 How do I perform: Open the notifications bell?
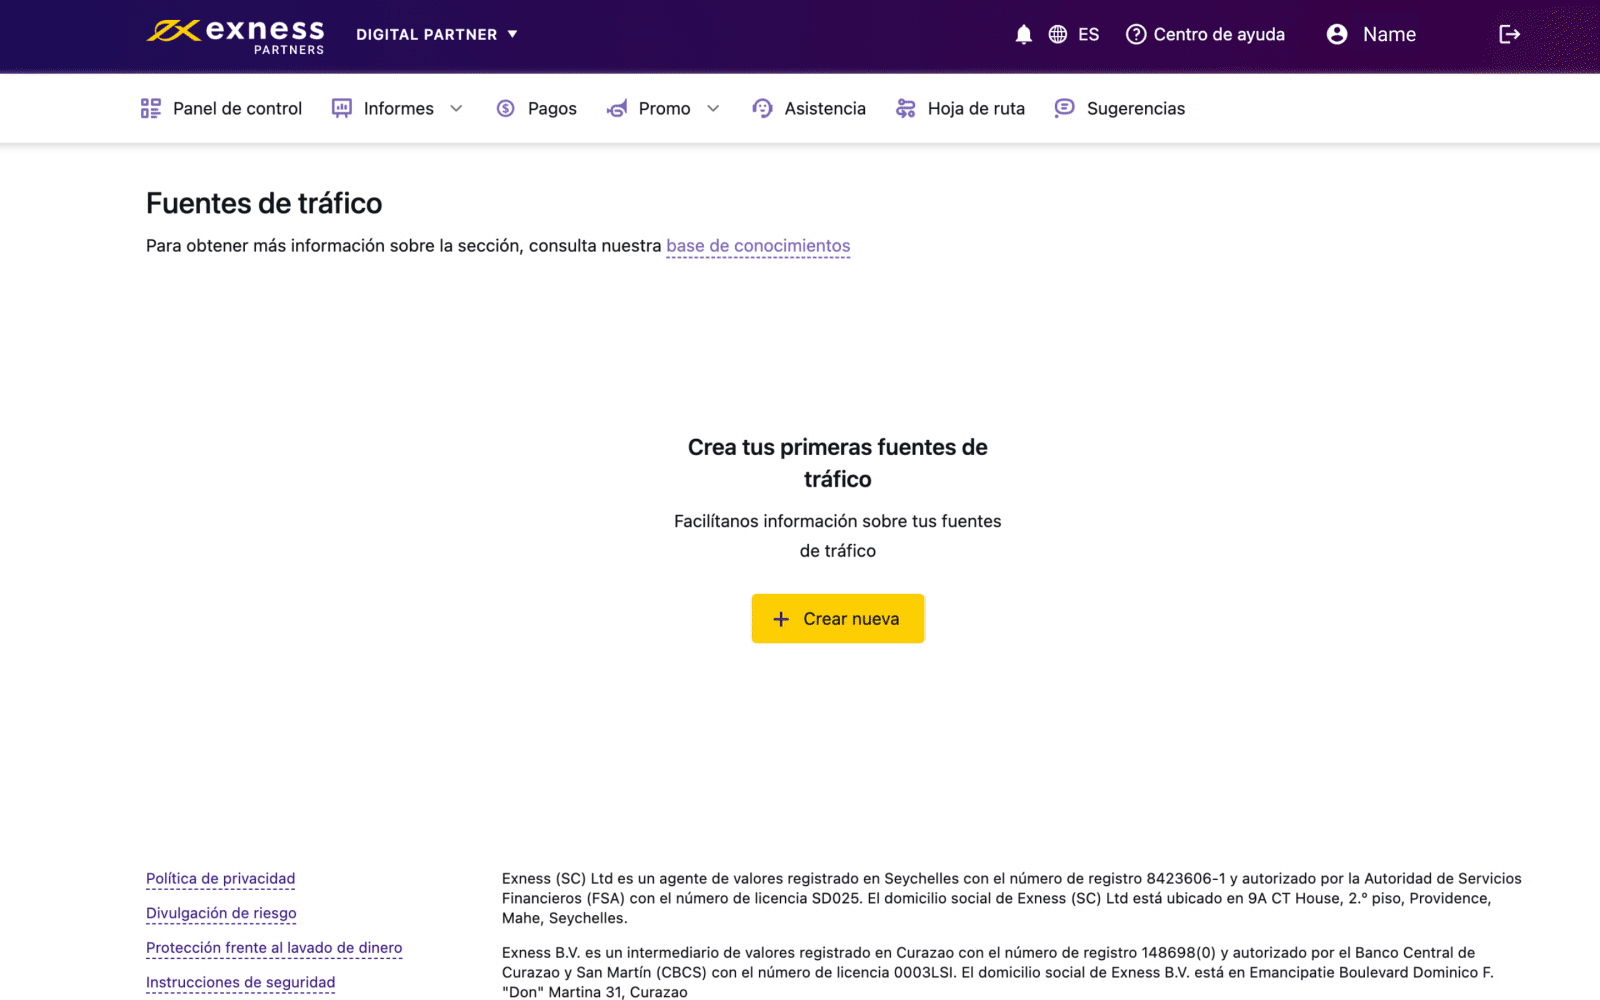click(1023, 35)
